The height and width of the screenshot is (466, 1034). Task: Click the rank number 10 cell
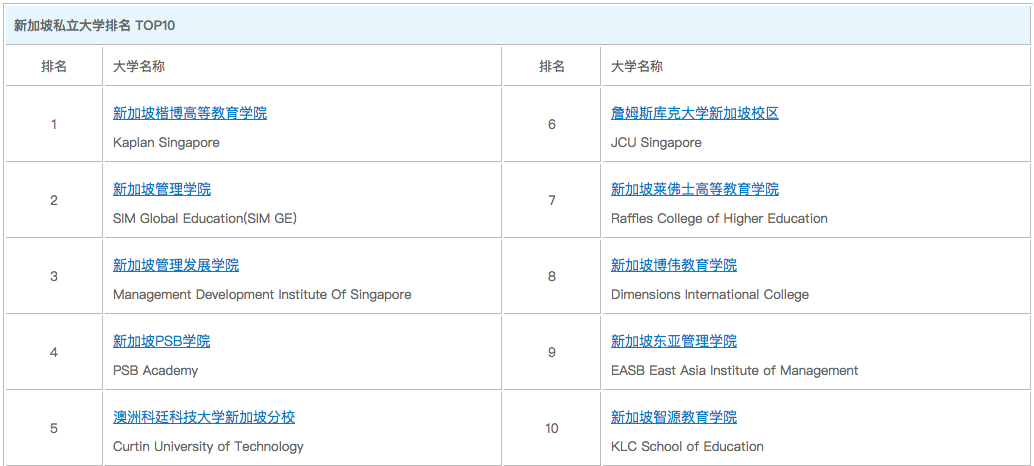coord(552,428)
